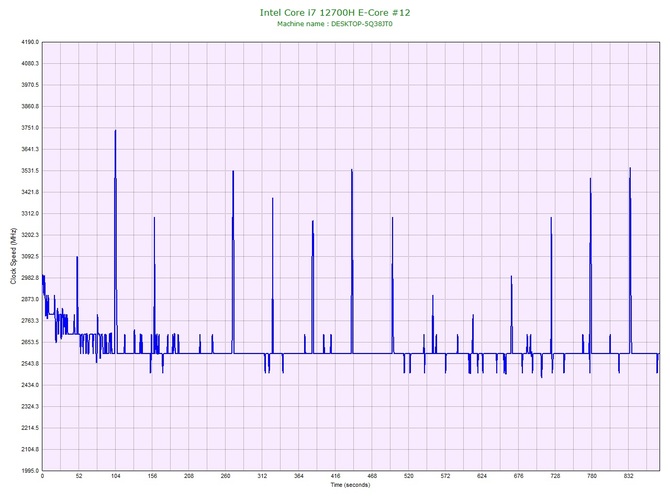Click the 3531.5 y-axis value

click(x=30, y=171)
